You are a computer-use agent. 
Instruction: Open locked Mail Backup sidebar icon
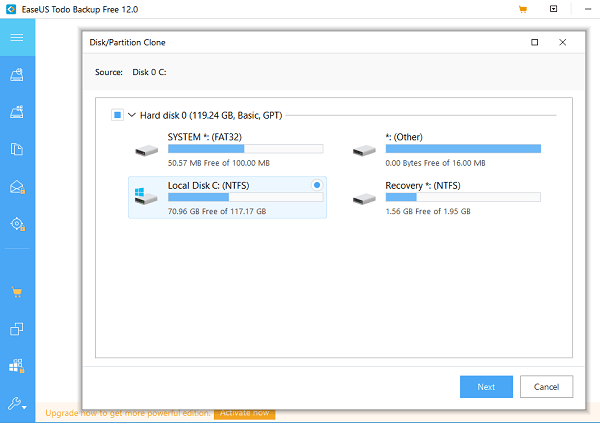(17, 187)
